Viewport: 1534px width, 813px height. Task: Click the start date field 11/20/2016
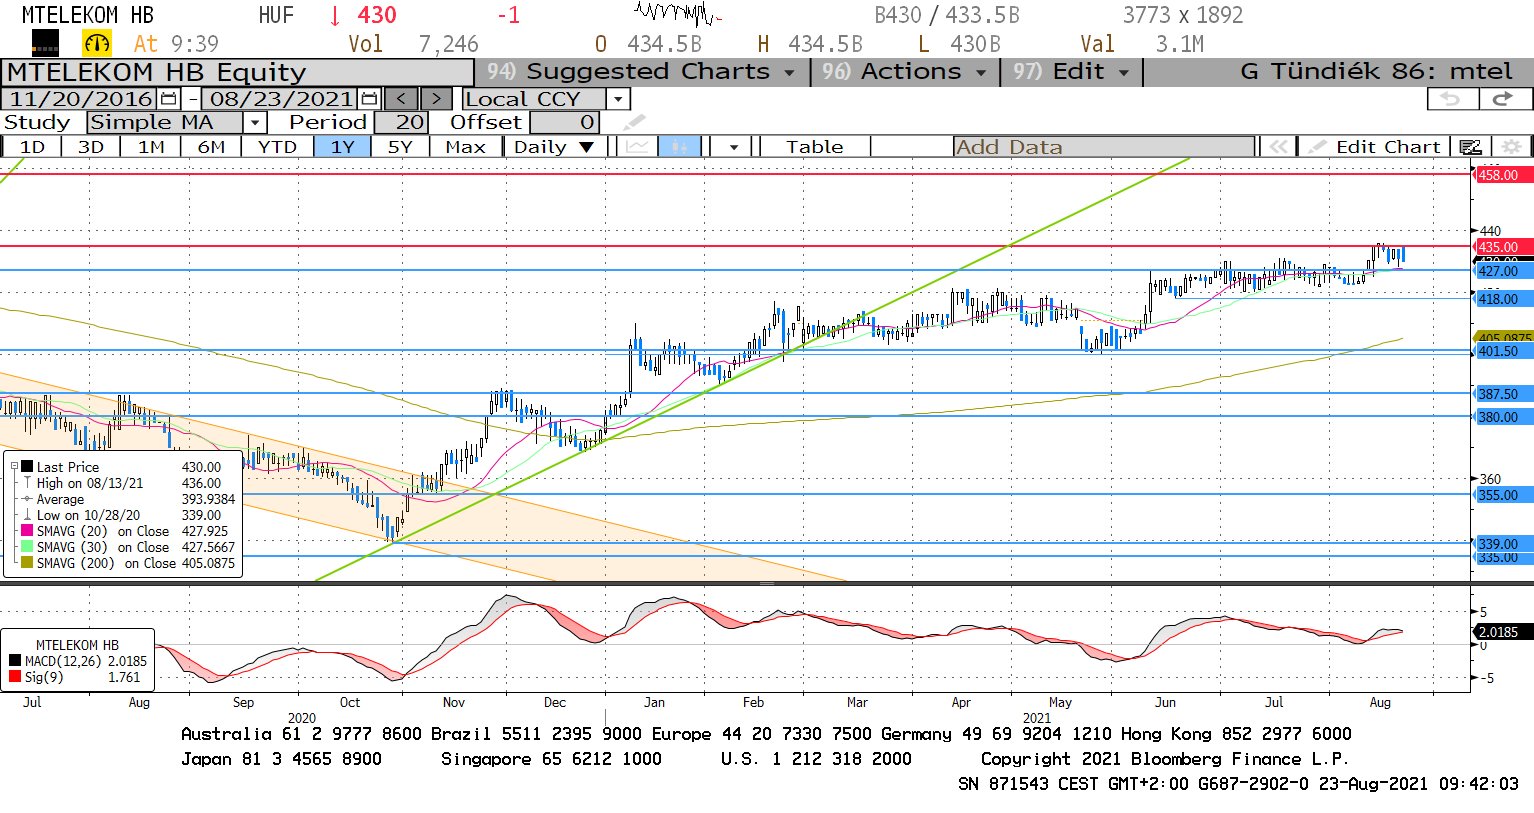80,99
